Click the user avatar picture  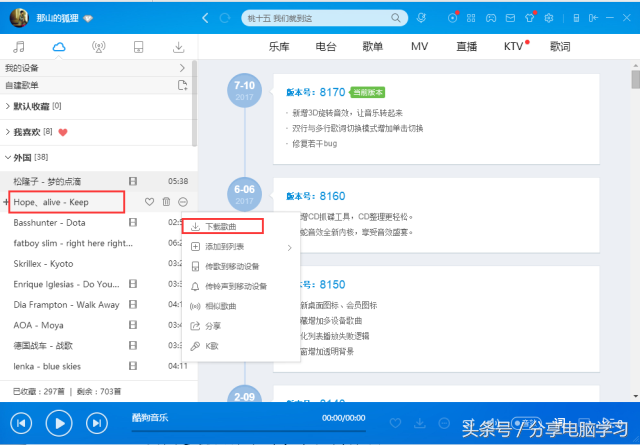[19, 18]
